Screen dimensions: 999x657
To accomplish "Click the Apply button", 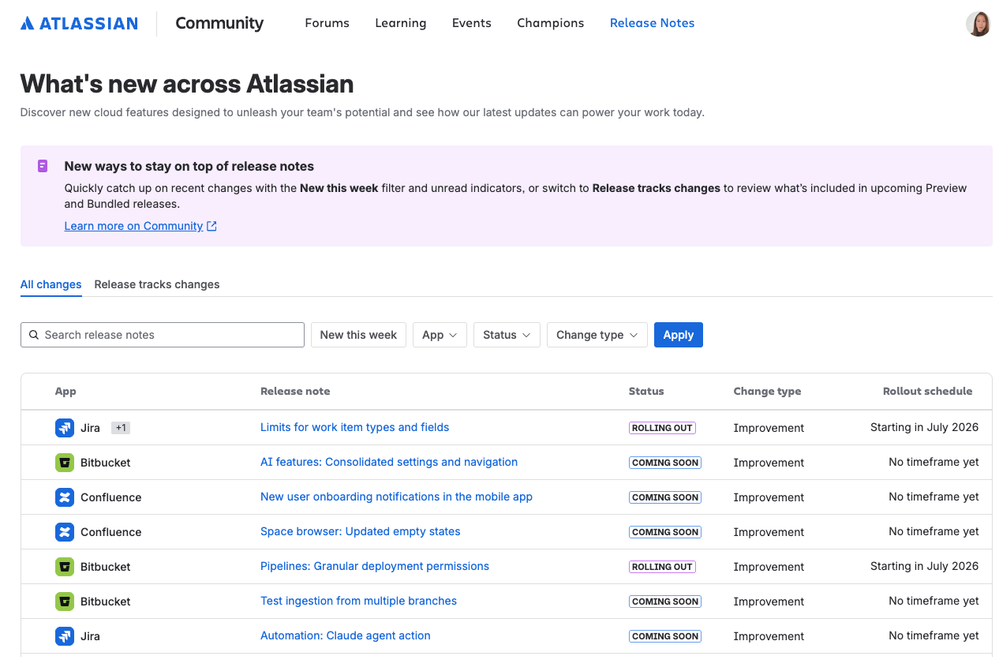I will (x=678, y=335).
